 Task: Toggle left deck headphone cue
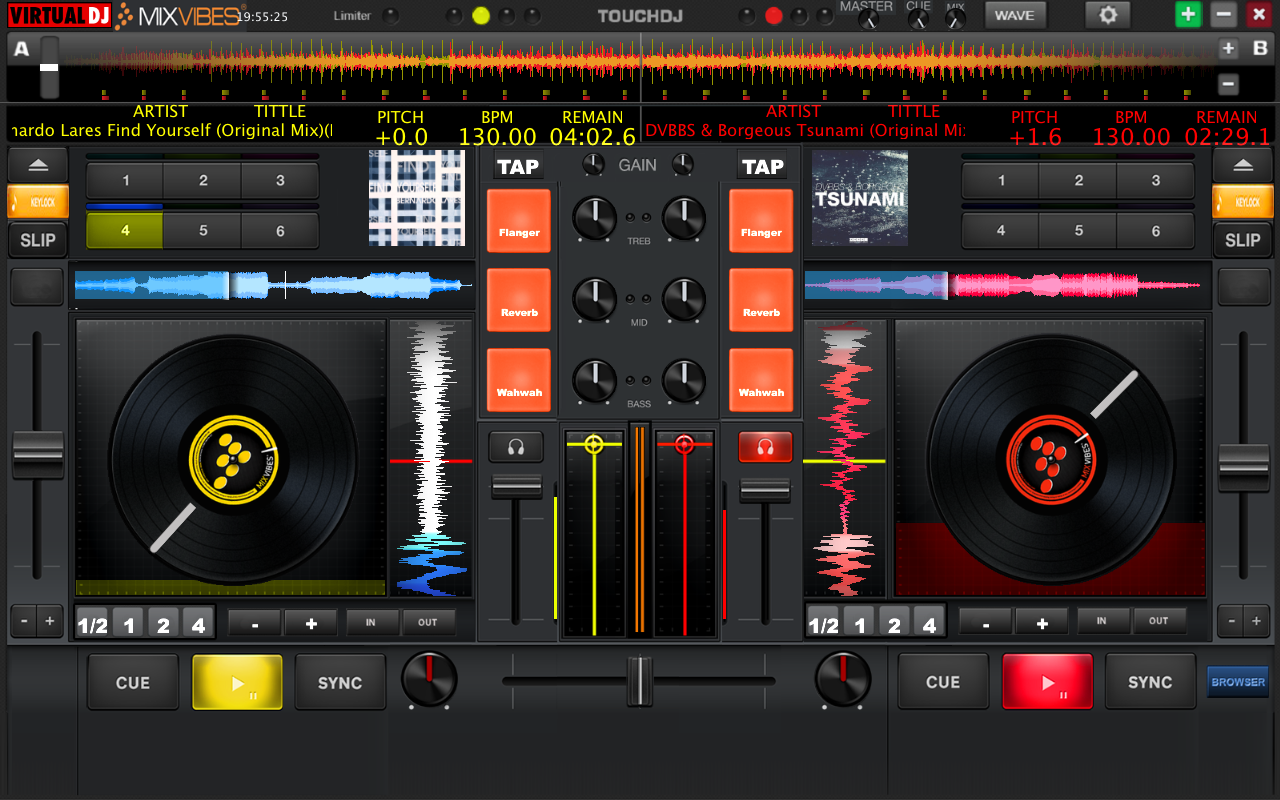click(x=516, y=447)
